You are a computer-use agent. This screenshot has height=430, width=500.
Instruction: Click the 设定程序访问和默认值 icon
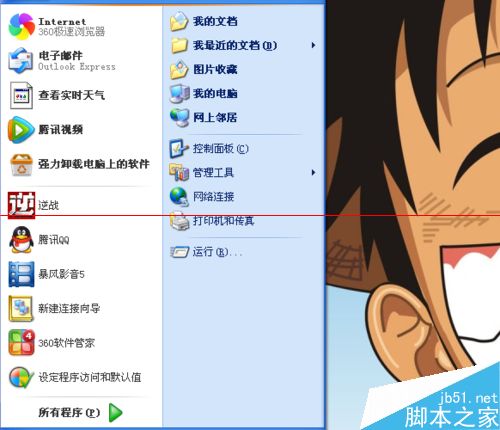(21, 377)
